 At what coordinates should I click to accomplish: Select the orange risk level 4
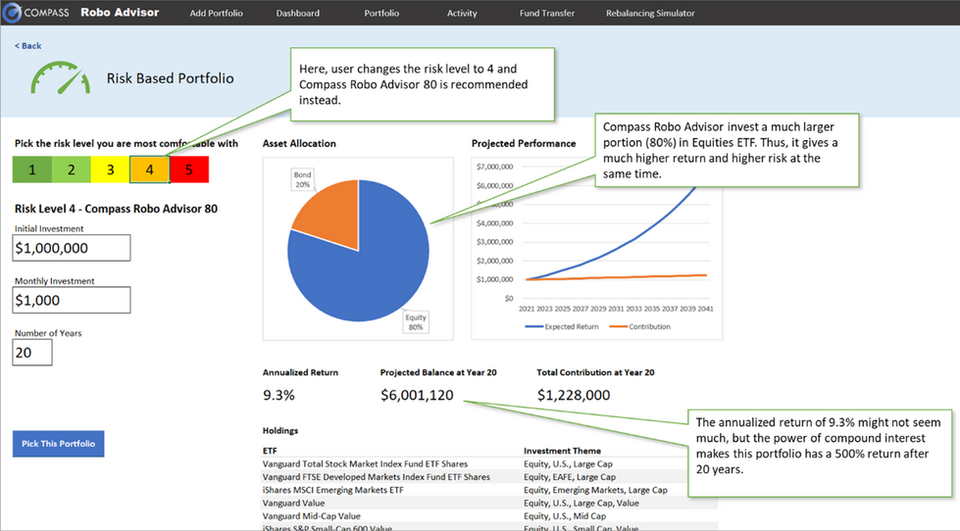[x=149, y=170]
